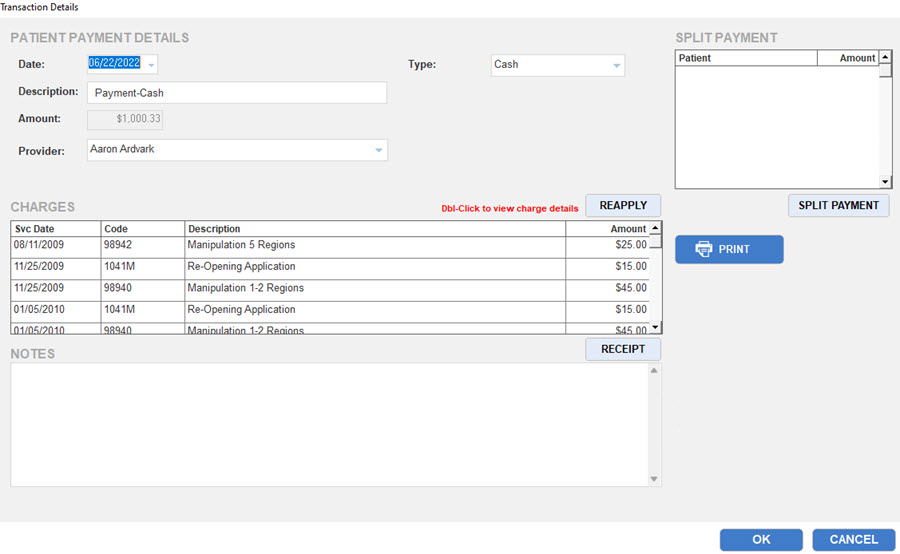Viewport: 900px width, 554px height.
Task: Sort charges by Svc Date column header
Action: (56, 229)
